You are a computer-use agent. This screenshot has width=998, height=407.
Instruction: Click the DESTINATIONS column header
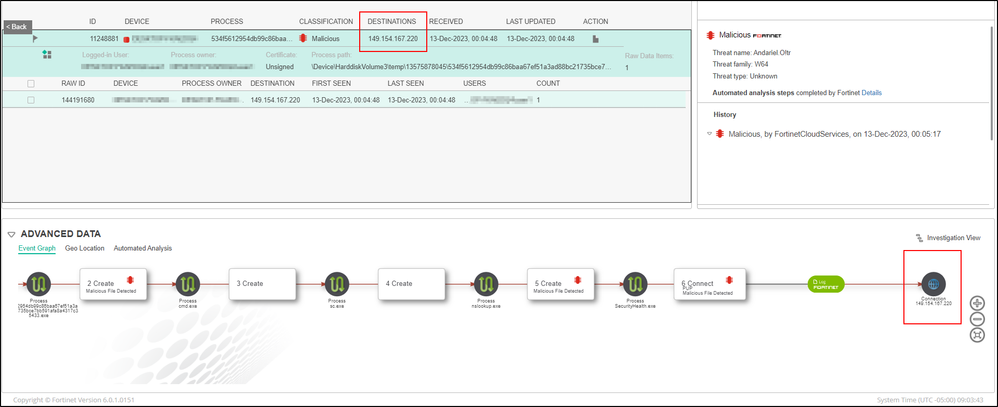point(391,22)
